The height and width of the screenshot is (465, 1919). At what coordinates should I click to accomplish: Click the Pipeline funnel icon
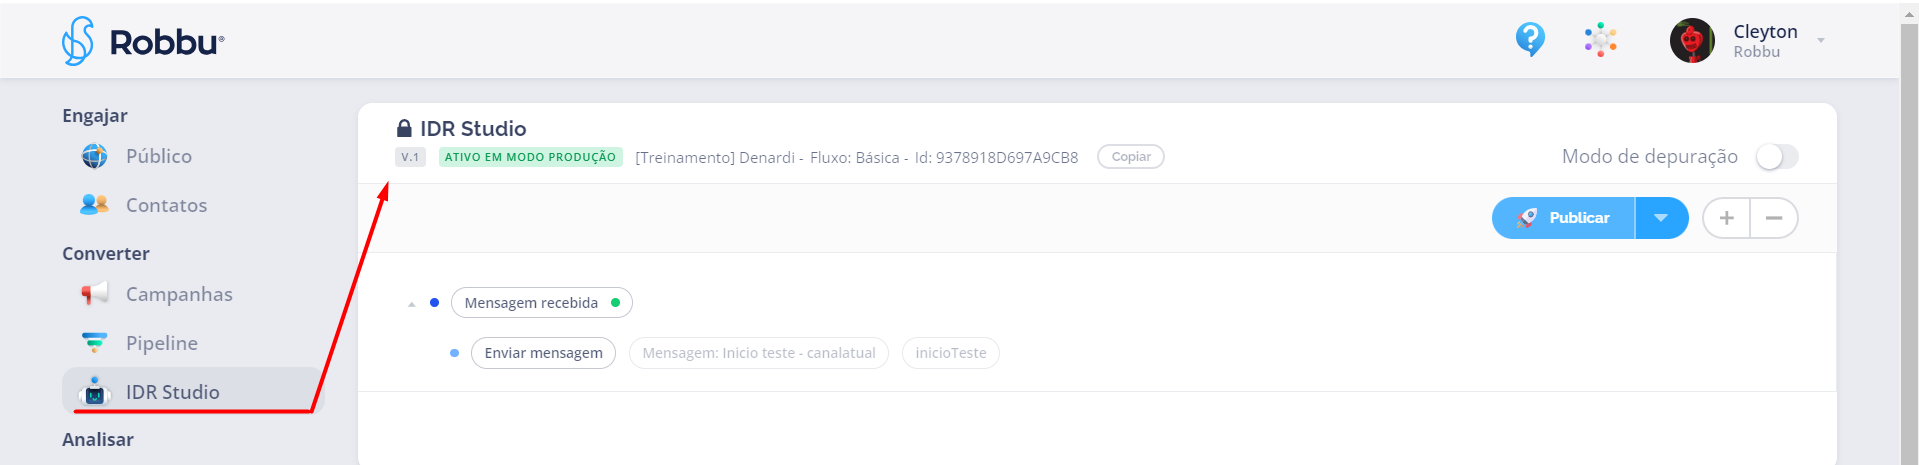point(95,343)
